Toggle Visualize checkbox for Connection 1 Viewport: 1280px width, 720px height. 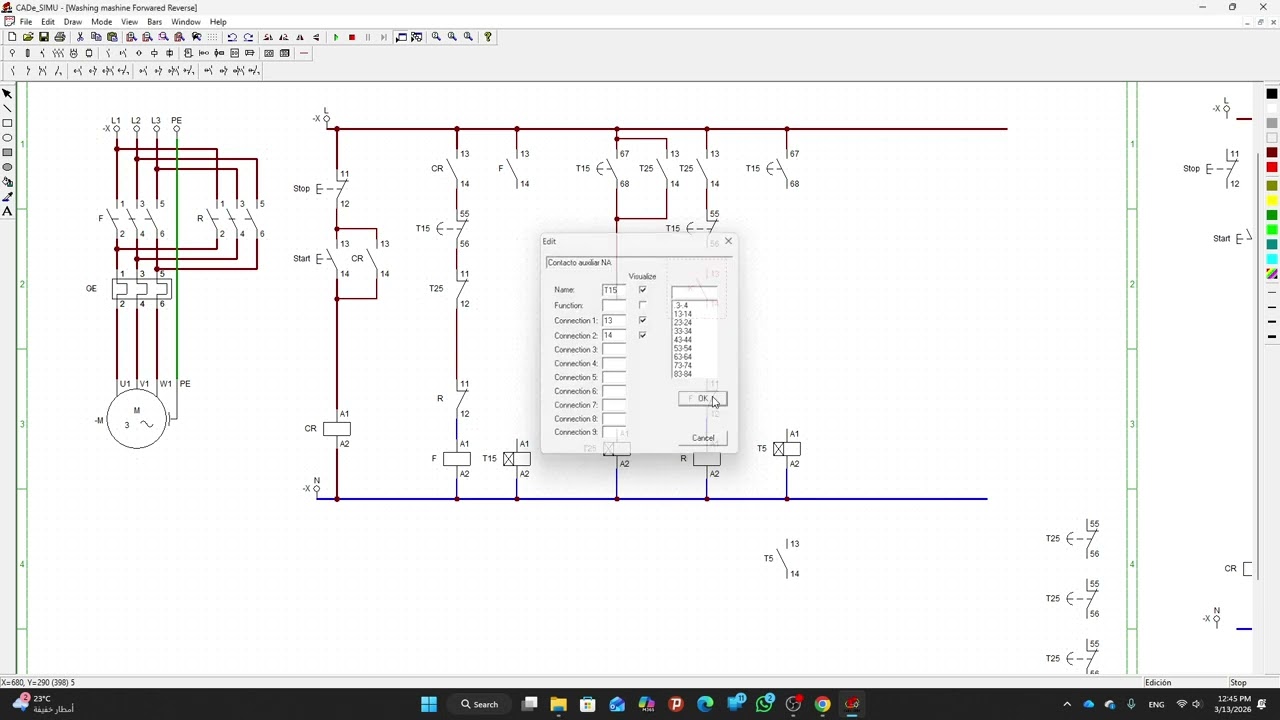tap(643, 320)
